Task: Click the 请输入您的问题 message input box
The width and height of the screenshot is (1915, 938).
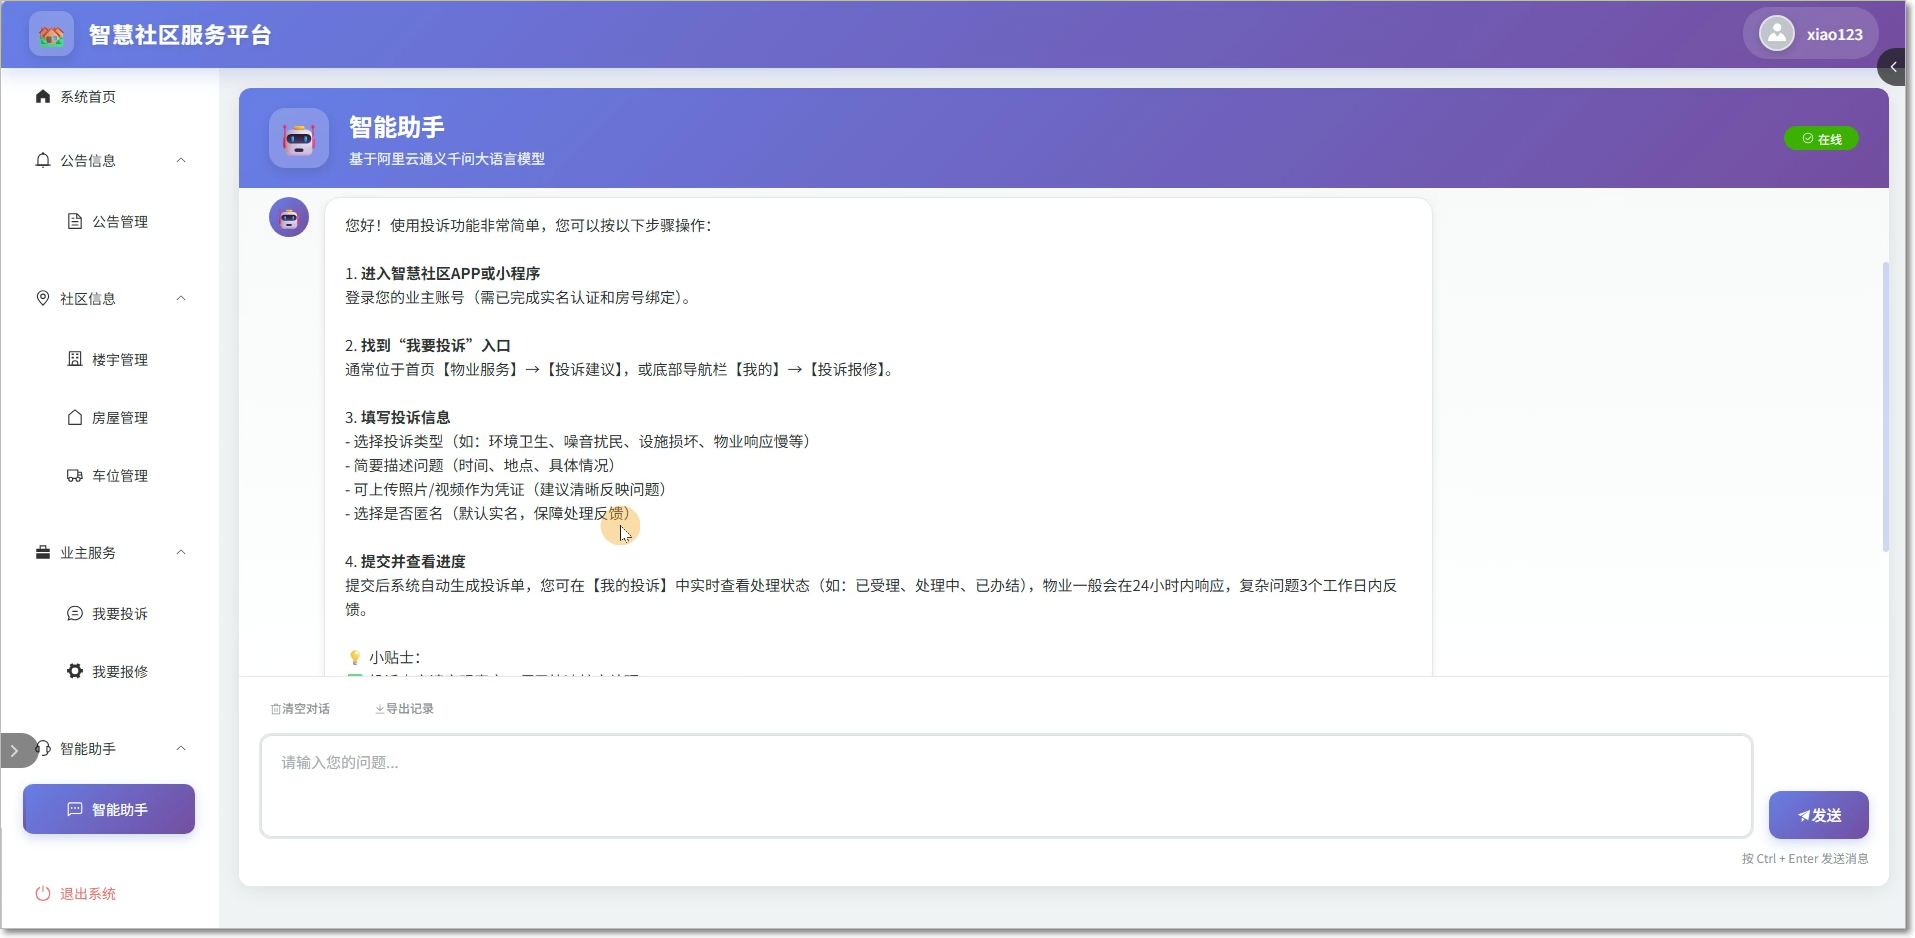Action: 1006,786
